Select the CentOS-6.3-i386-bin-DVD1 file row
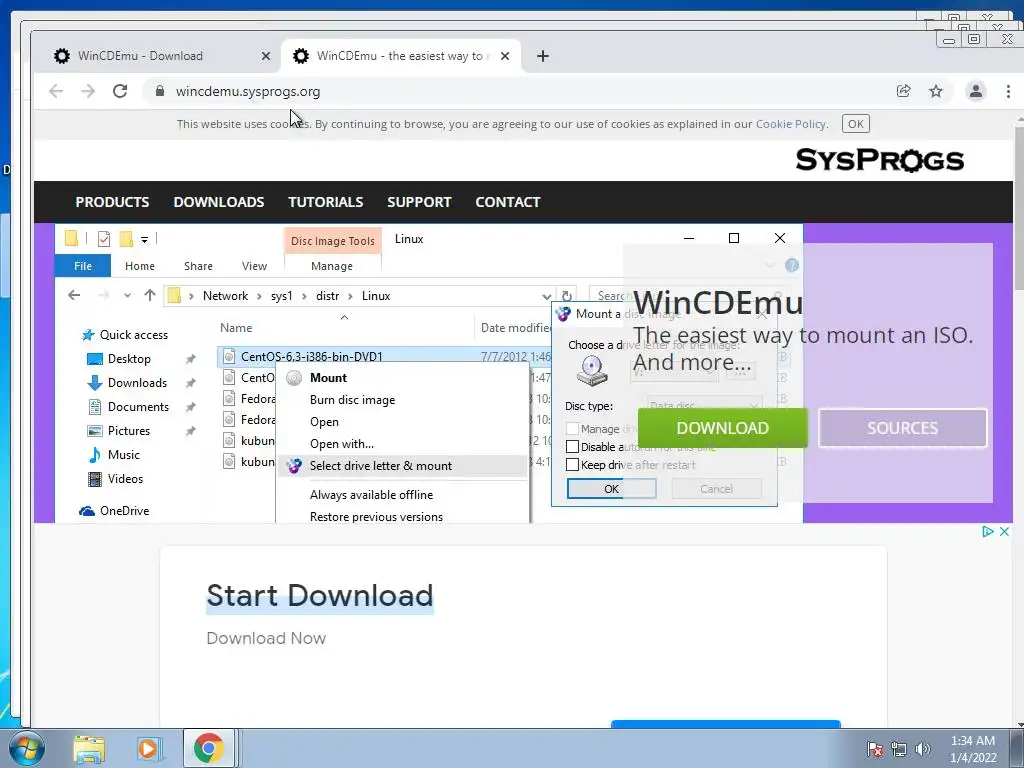 point(384,357)
